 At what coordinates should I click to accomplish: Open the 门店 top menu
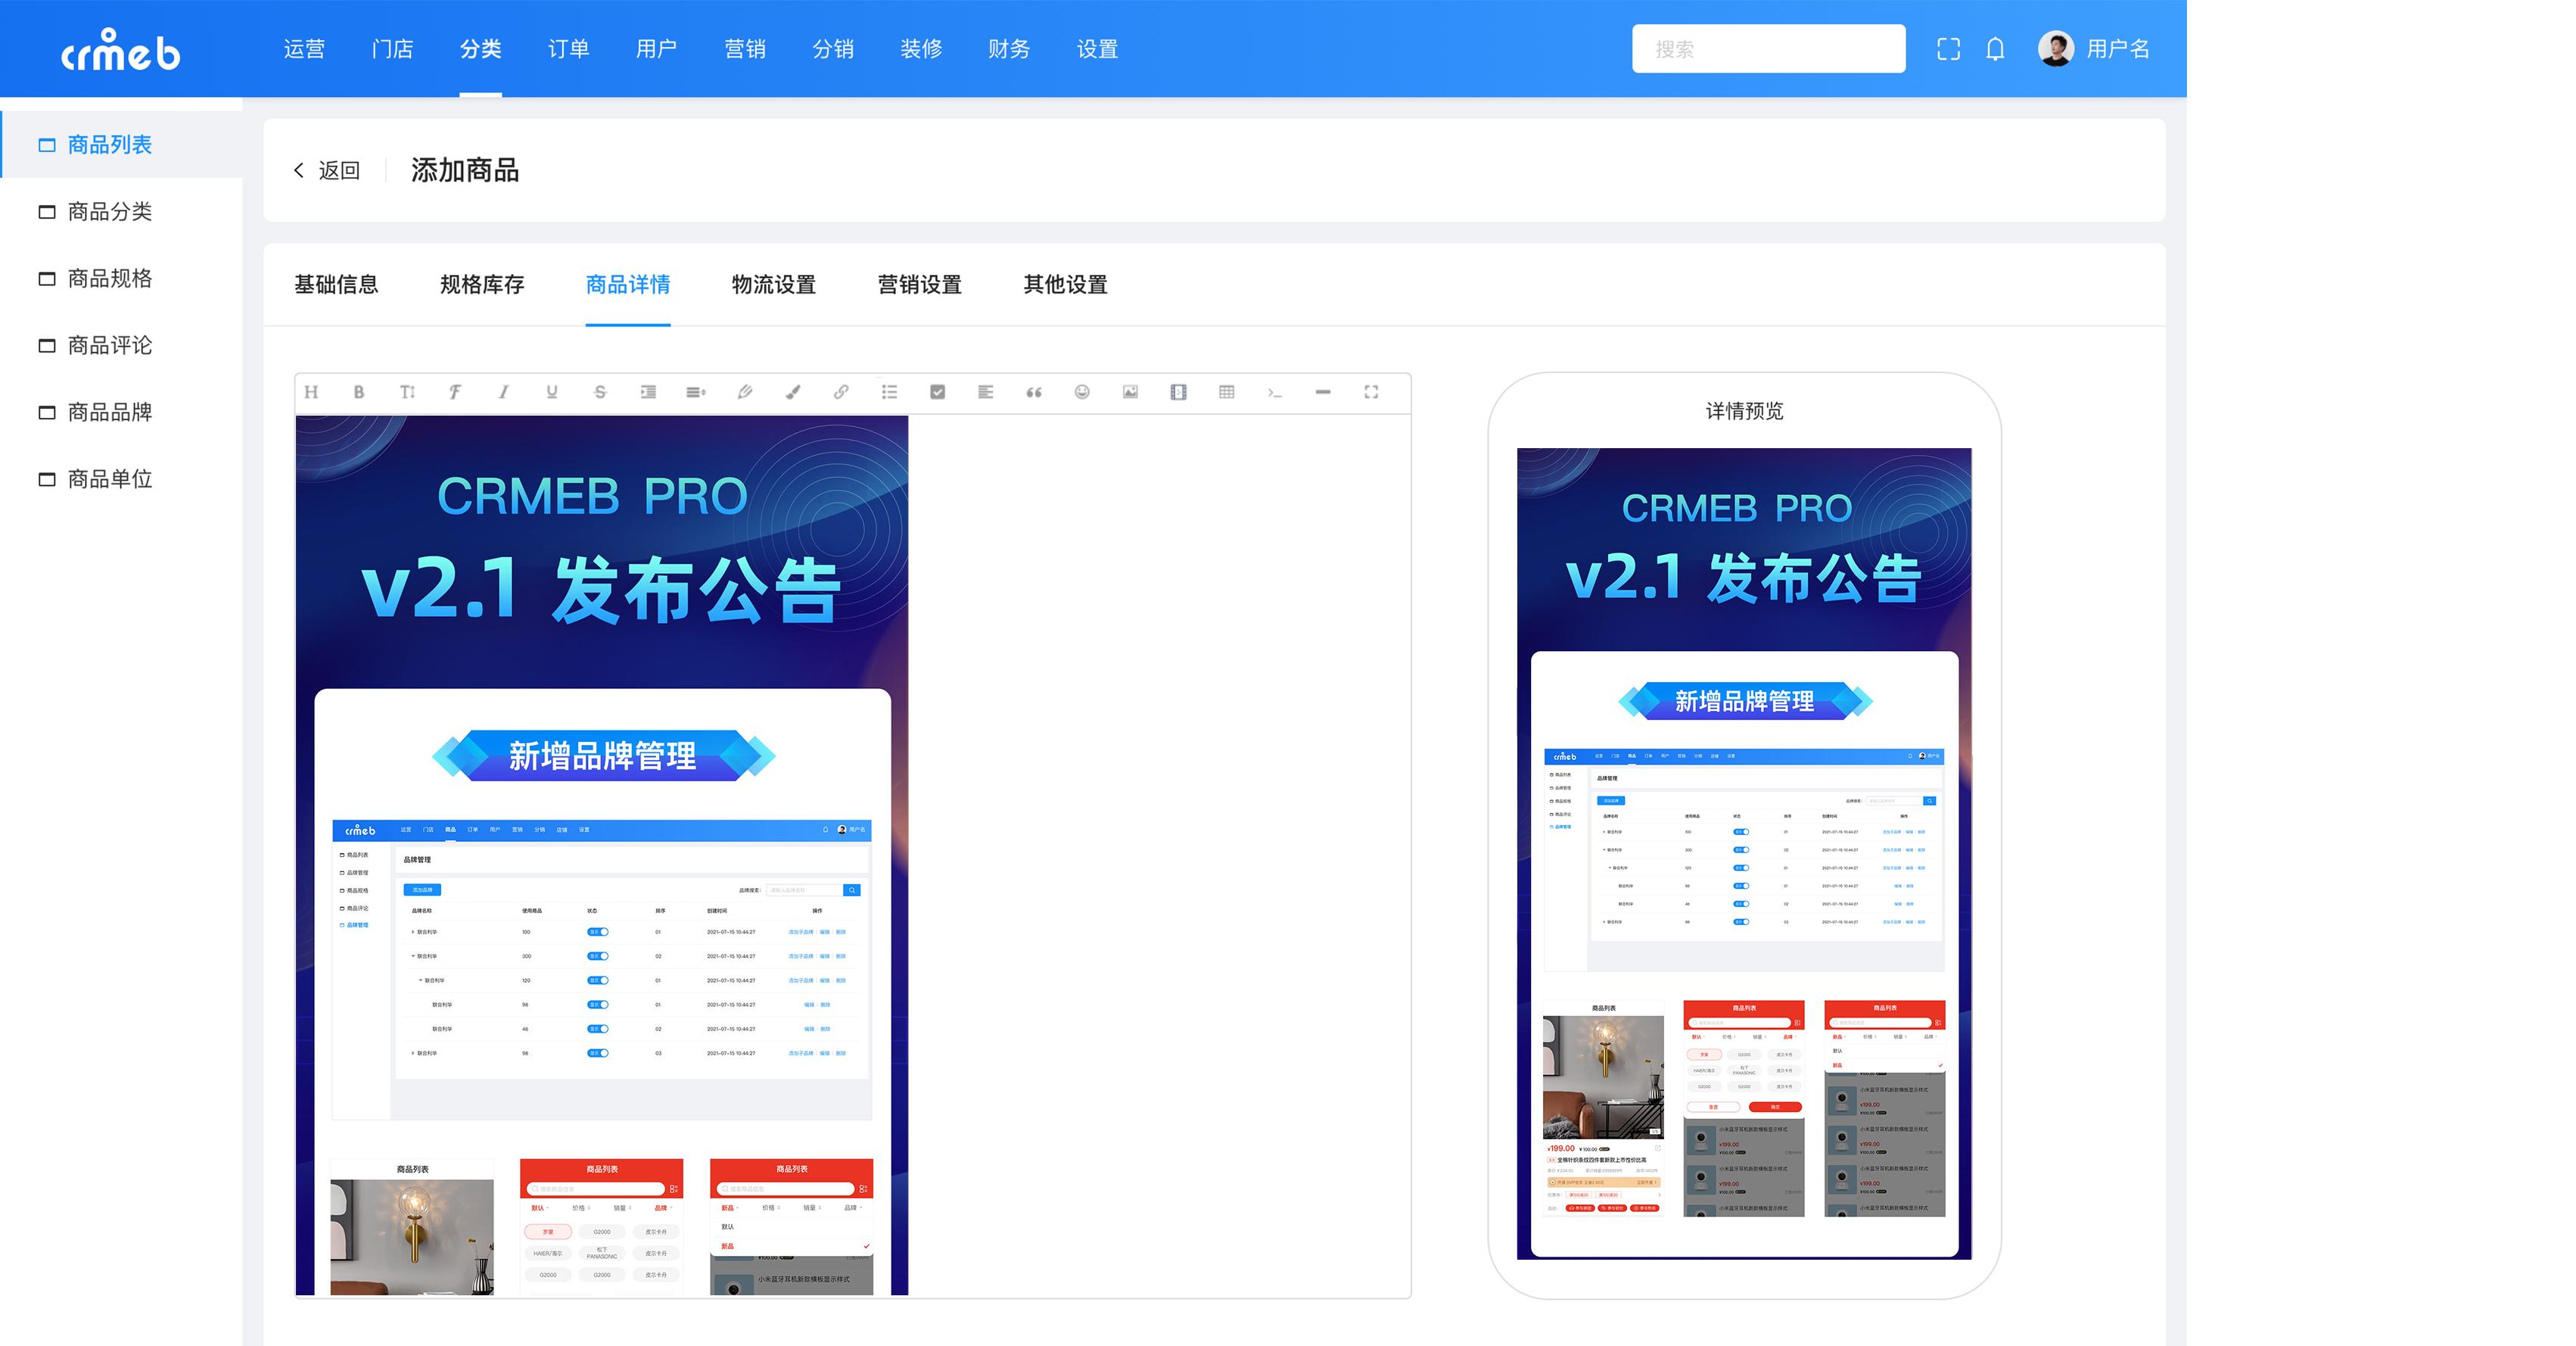click(x=392, y=49)
